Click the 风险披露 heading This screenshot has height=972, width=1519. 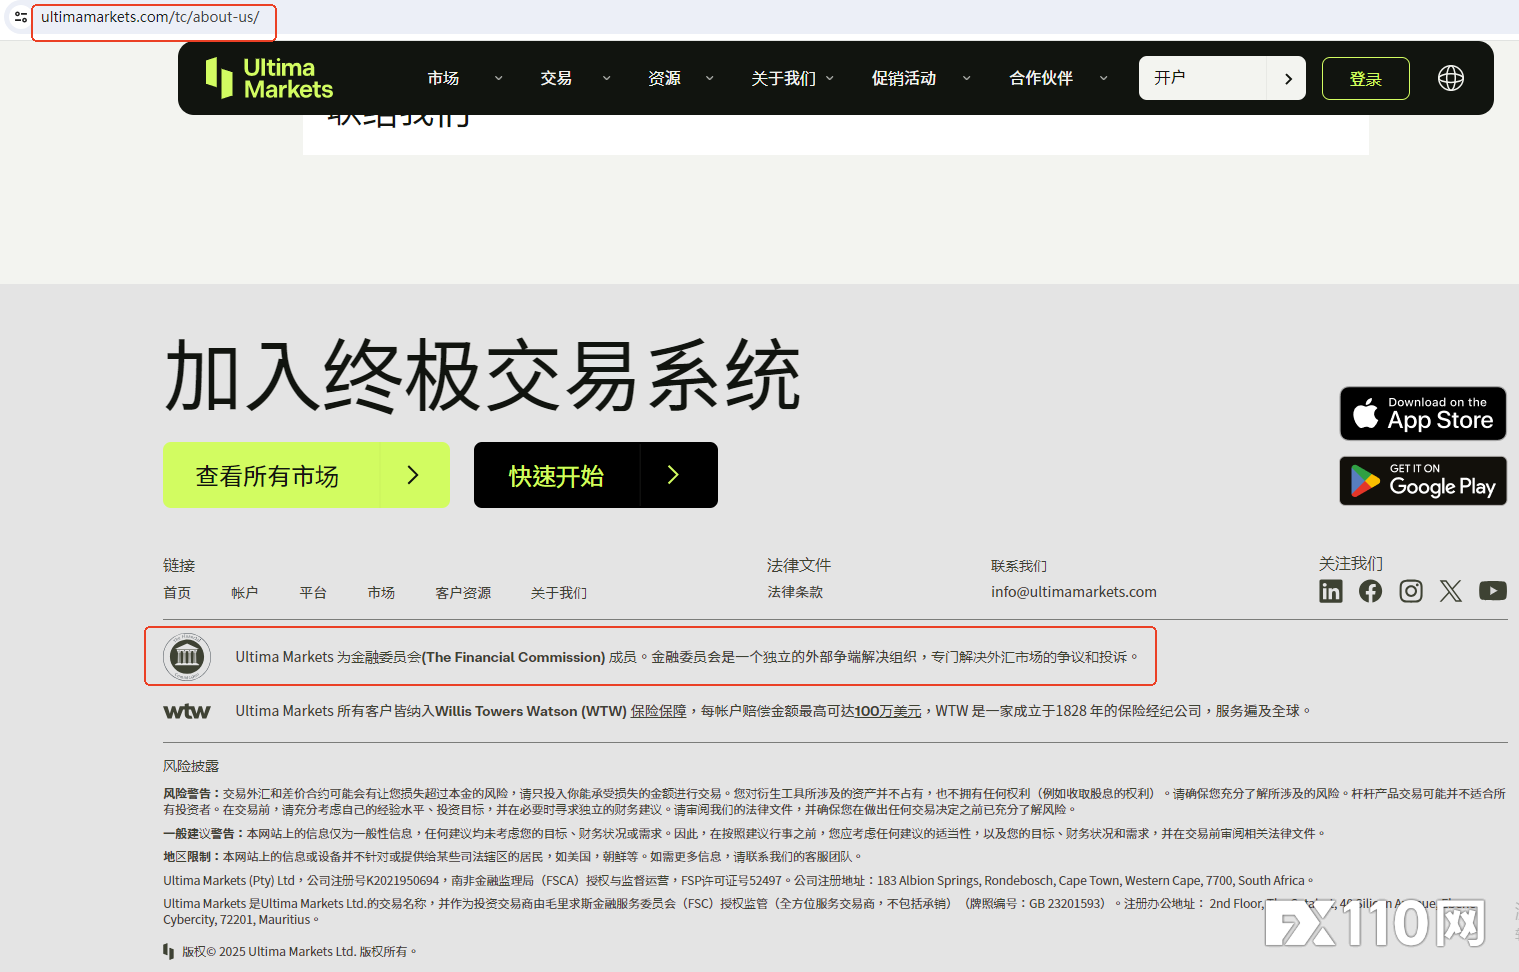[x=191, y=766]
